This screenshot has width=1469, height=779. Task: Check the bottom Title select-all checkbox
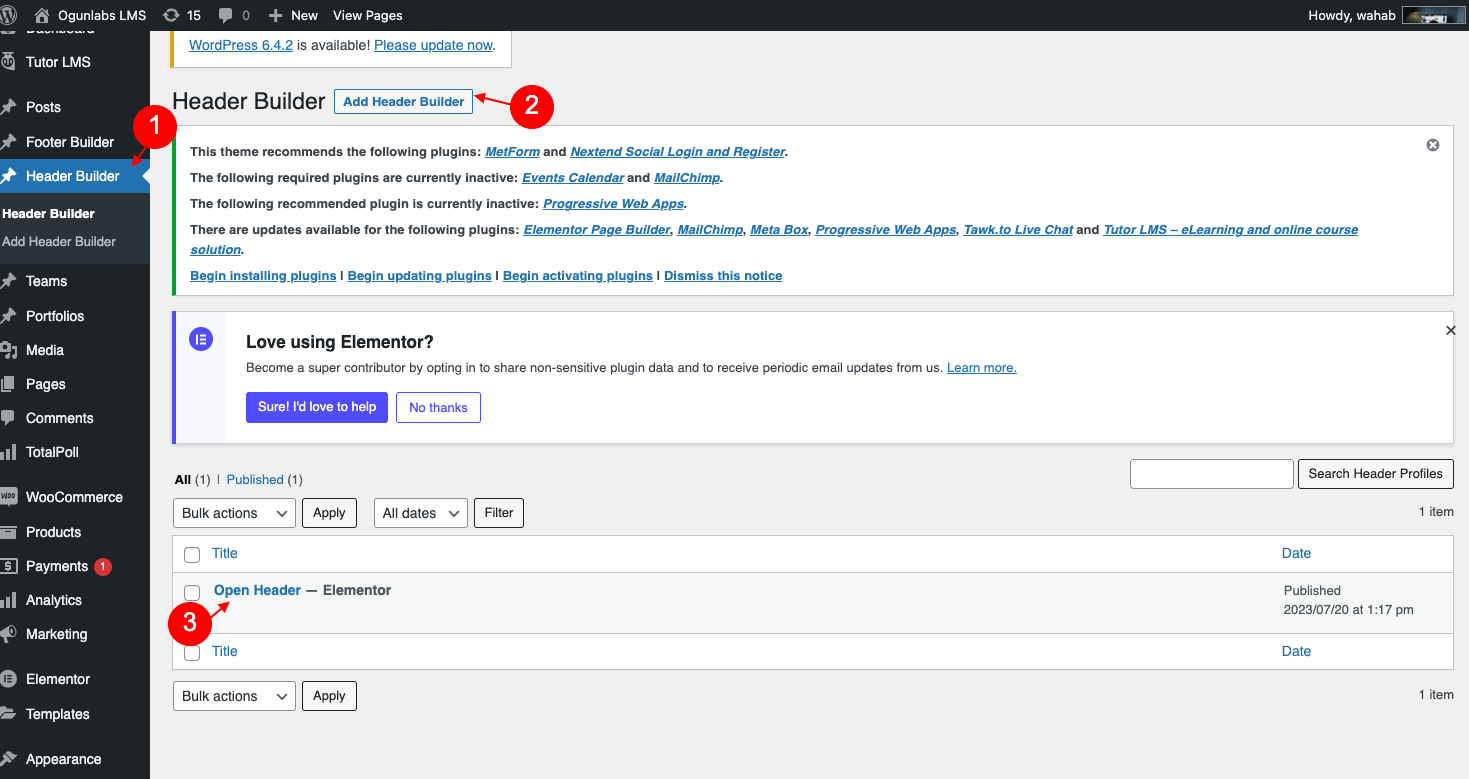pos(192,652)
